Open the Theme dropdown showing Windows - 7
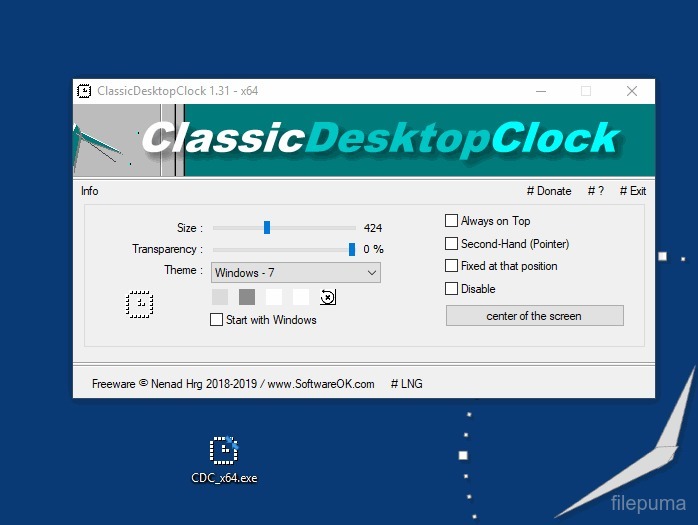 pyautogui.click(x=295, y=273)
